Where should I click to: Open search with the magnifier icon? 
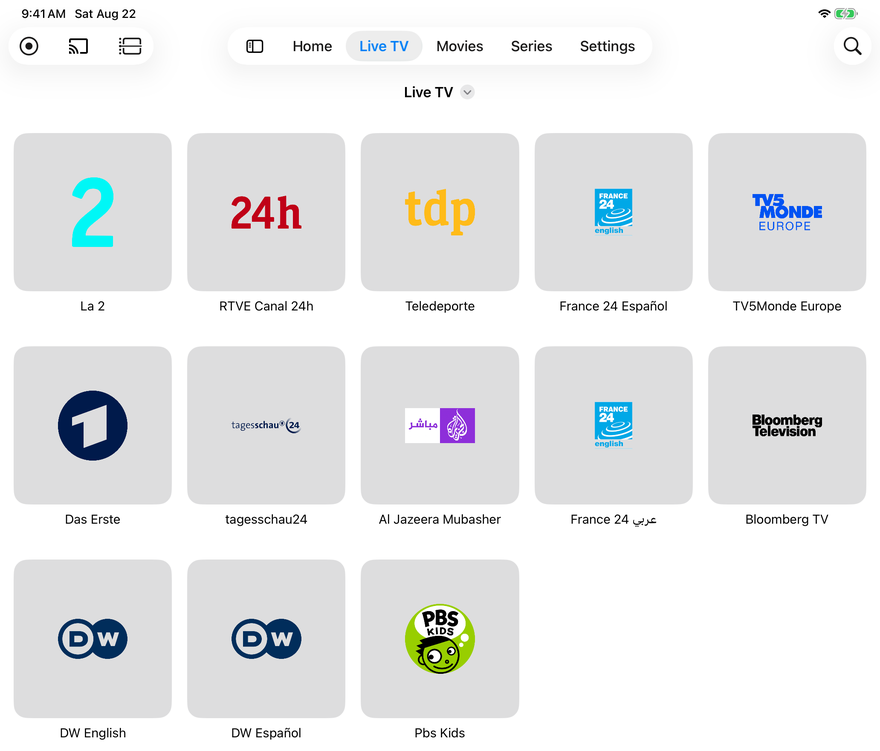(x=852, y=46)
